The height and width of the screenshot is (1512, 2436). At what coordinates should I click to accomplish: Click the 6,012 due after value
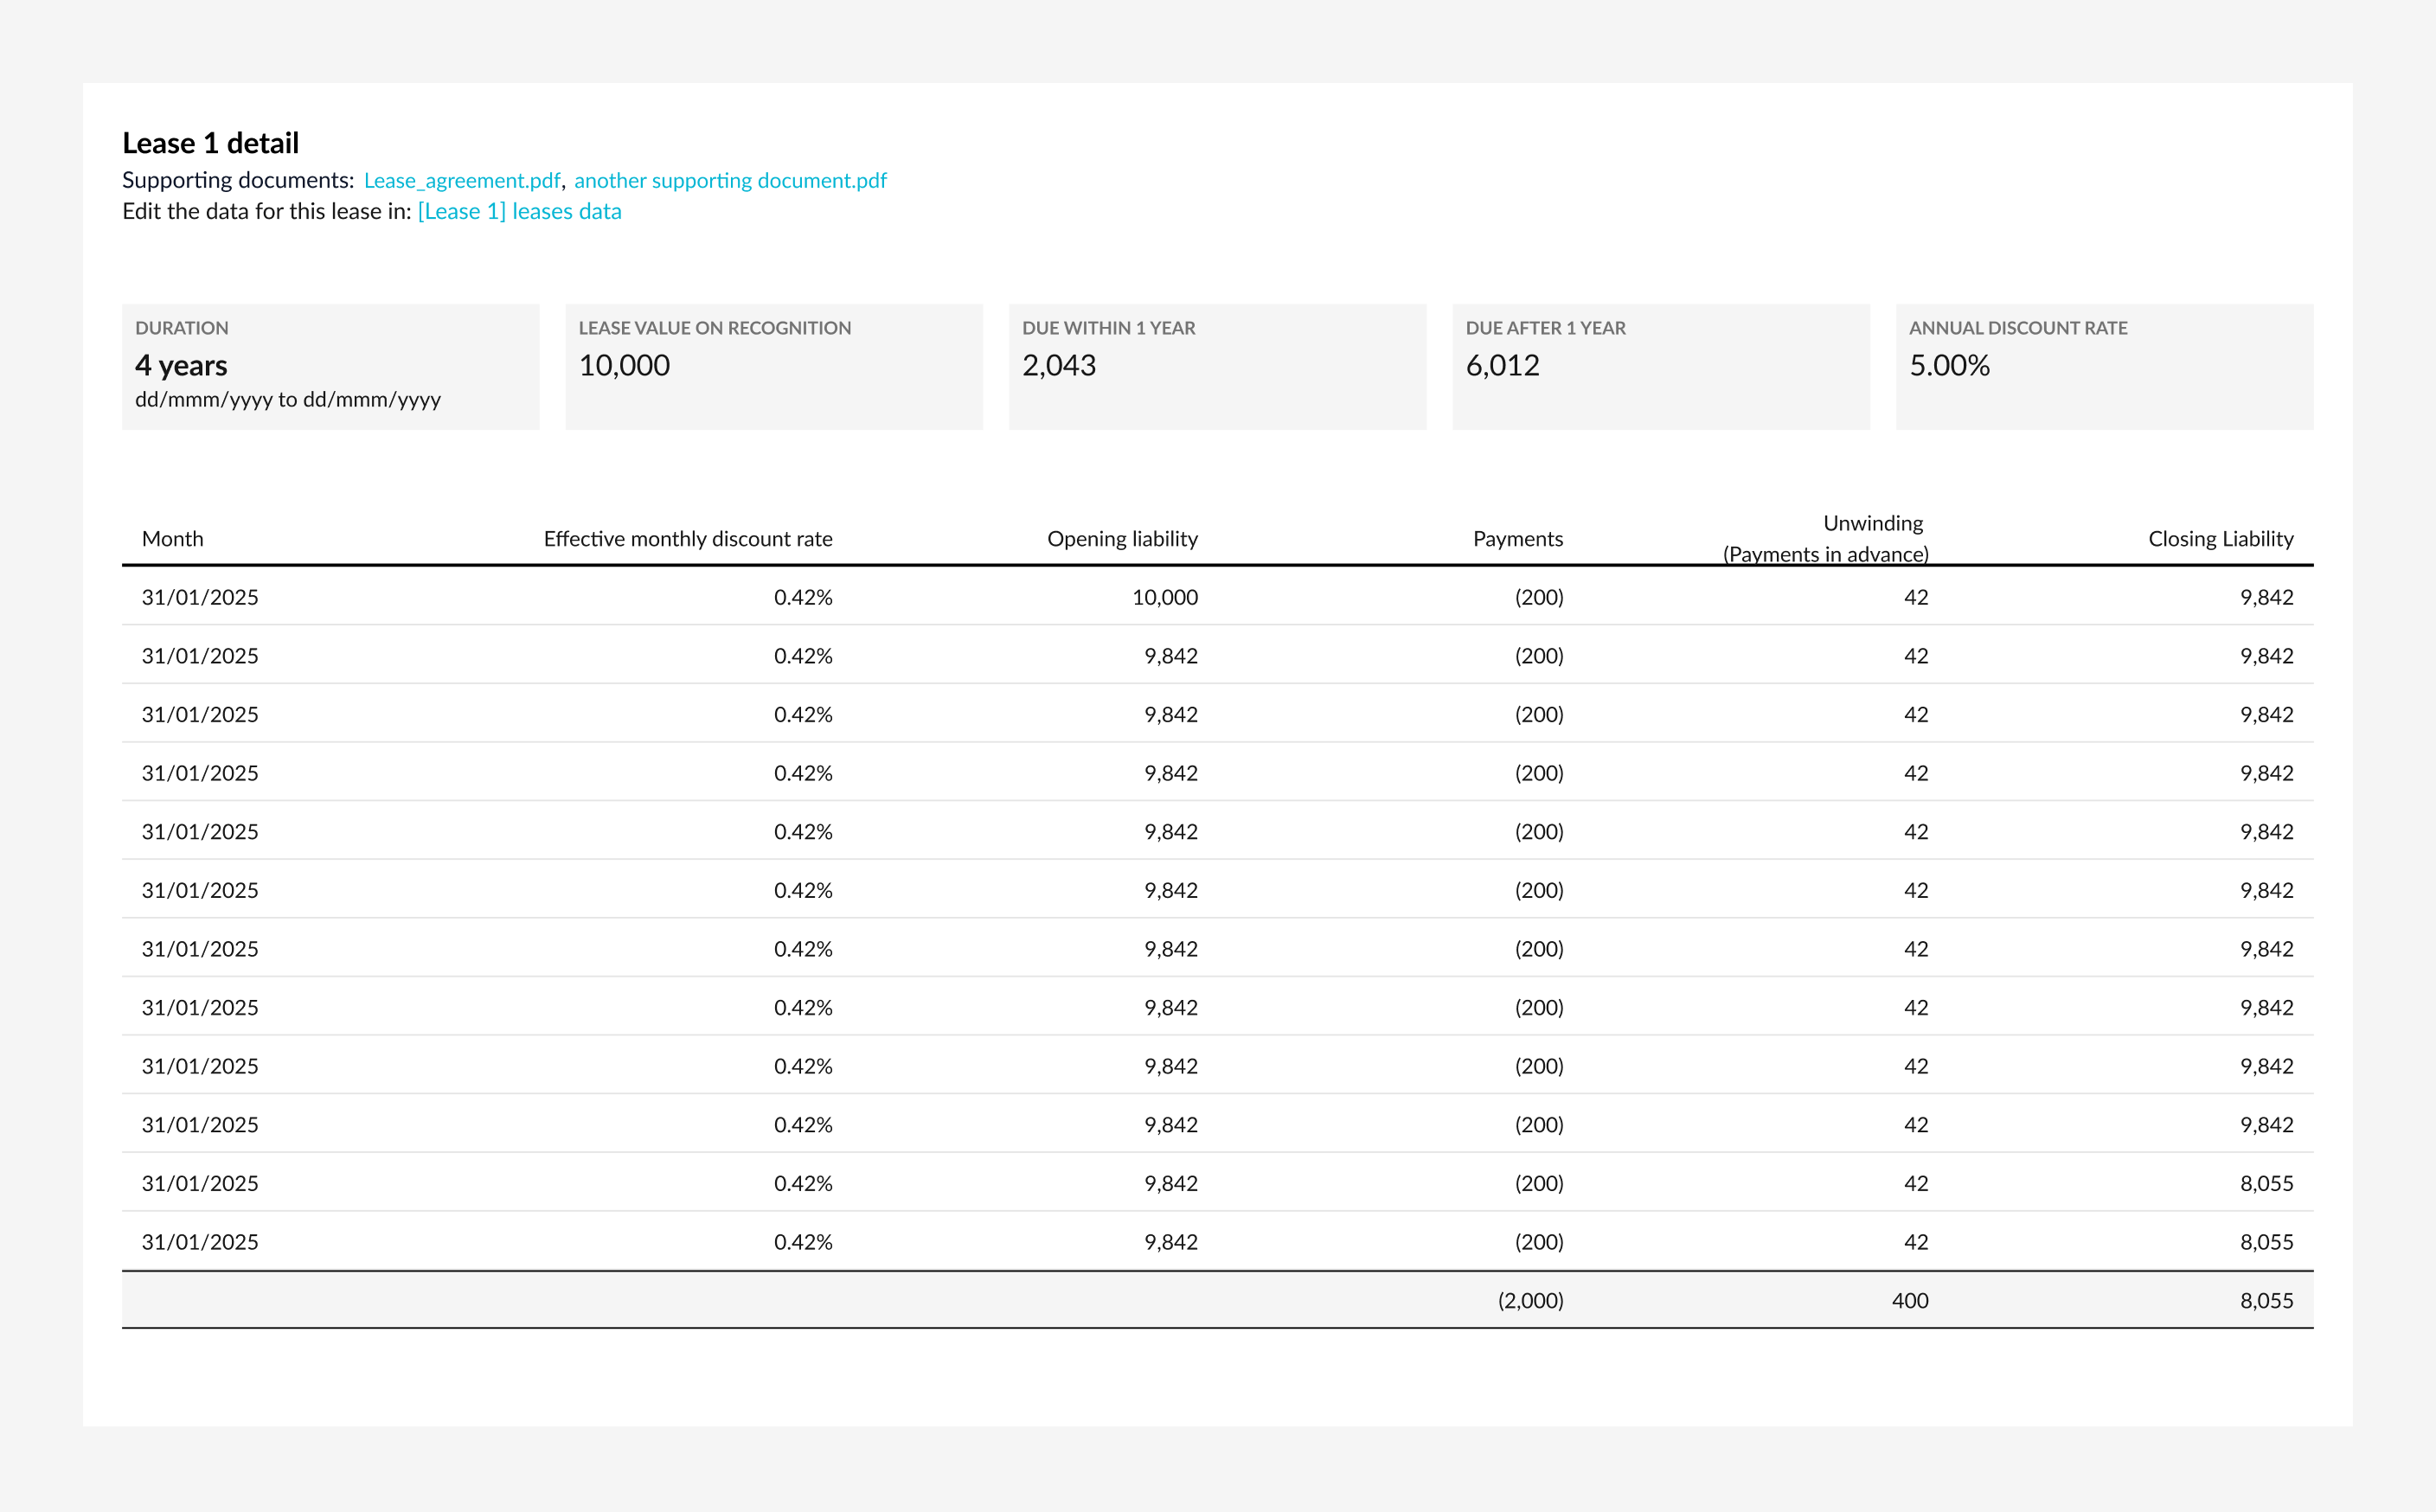(x=1502, y=365)
